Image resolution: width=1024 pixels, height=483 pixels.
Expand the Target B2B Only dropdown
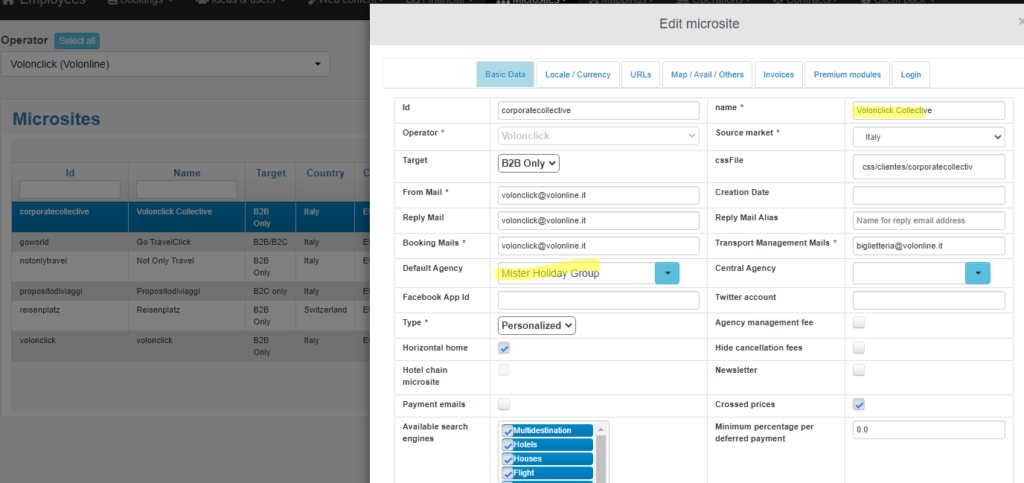tap(529, 163)
